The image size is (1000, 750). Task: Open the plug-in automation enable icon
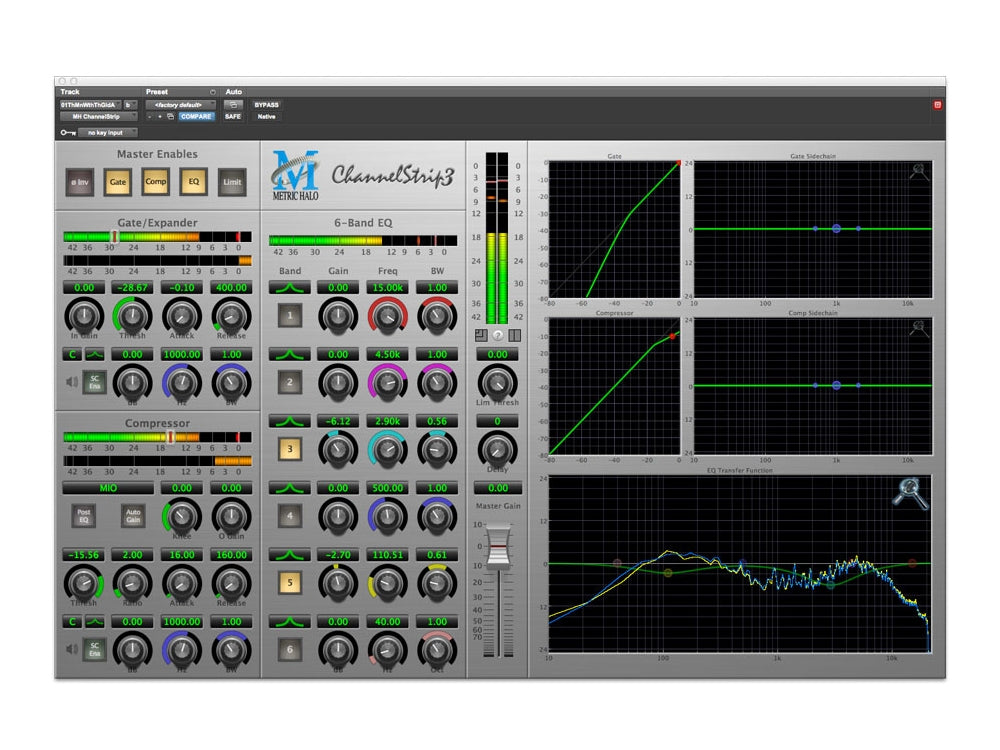pyautogui.click(x=233, y=105)
